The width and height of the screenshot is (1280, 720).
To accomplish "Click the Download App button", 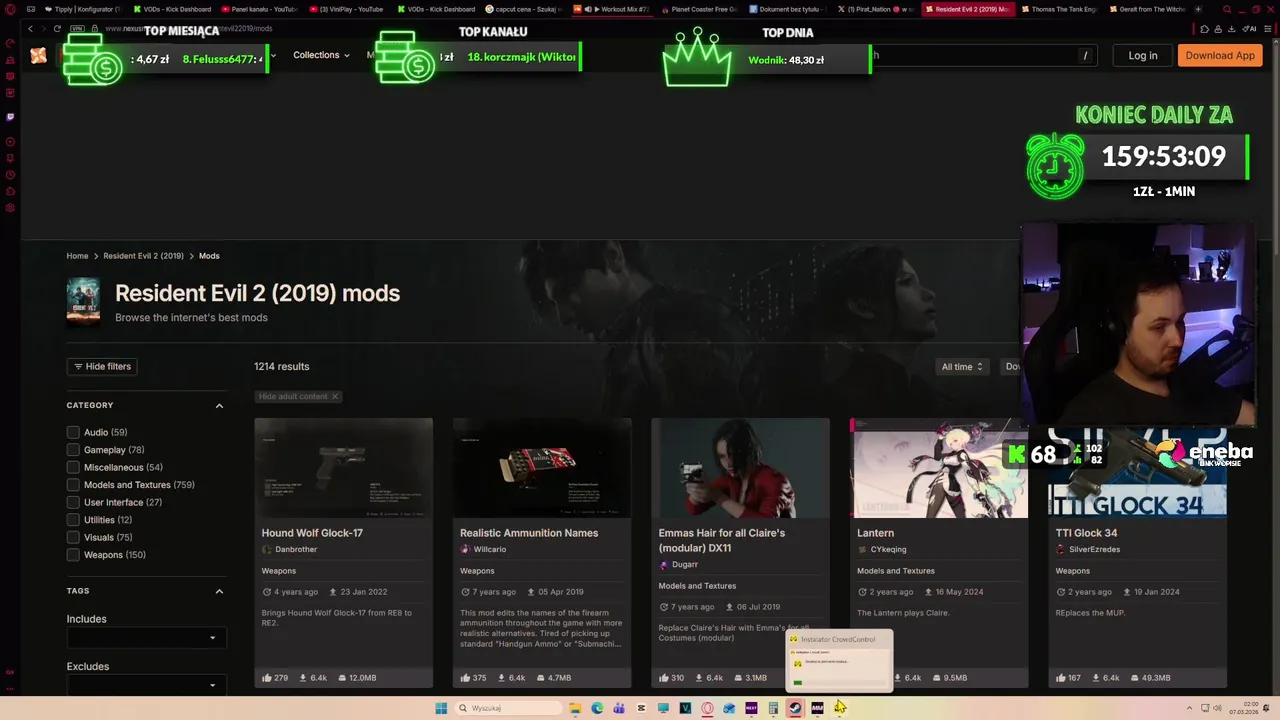I will point(1220,56).
